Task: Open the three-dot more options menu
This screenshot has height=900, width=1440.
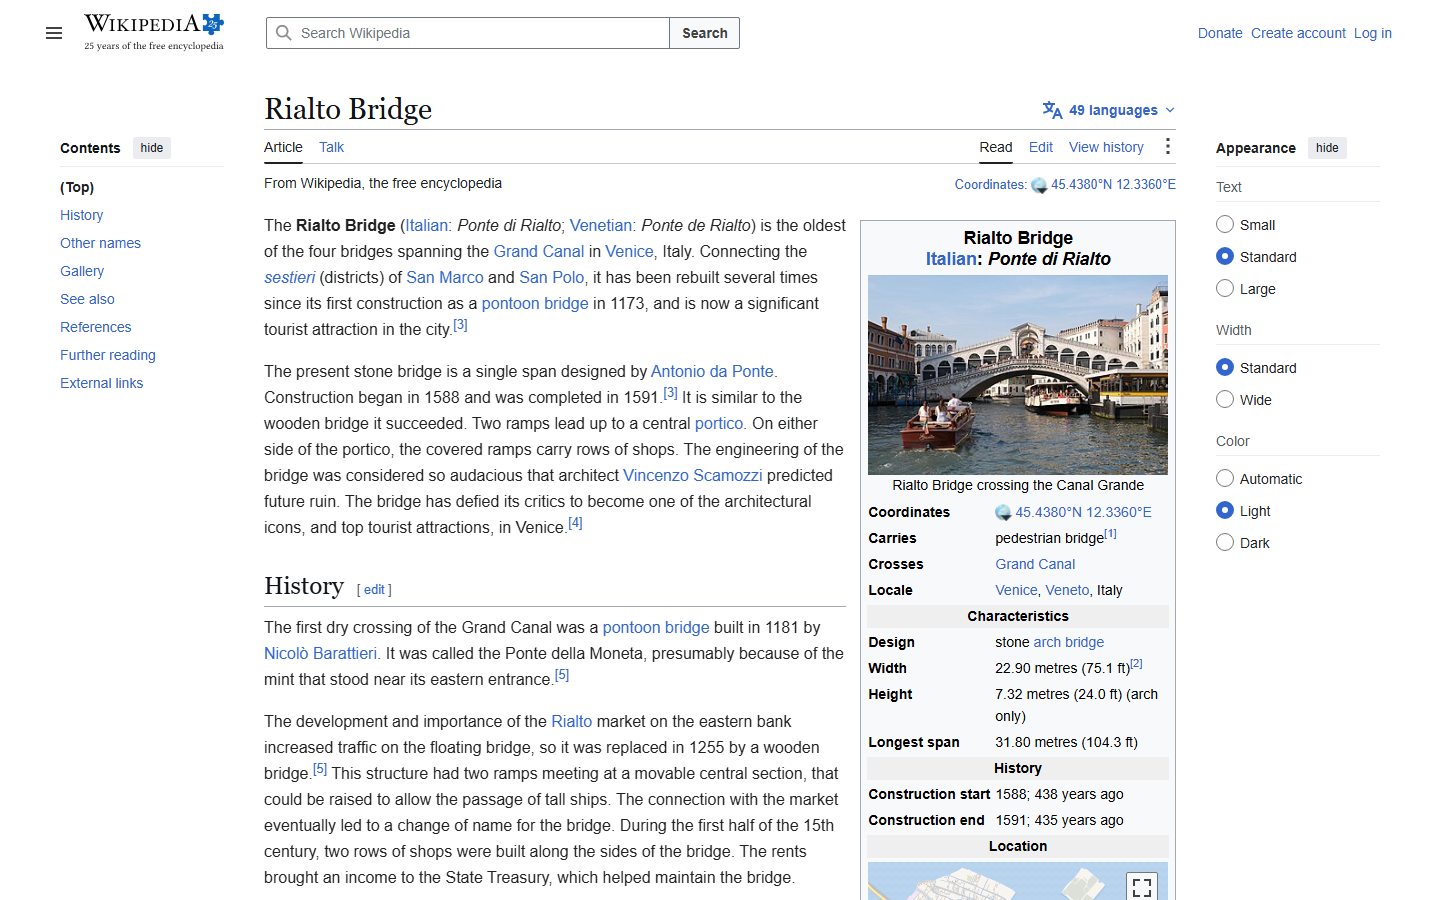Action: 1167,147
